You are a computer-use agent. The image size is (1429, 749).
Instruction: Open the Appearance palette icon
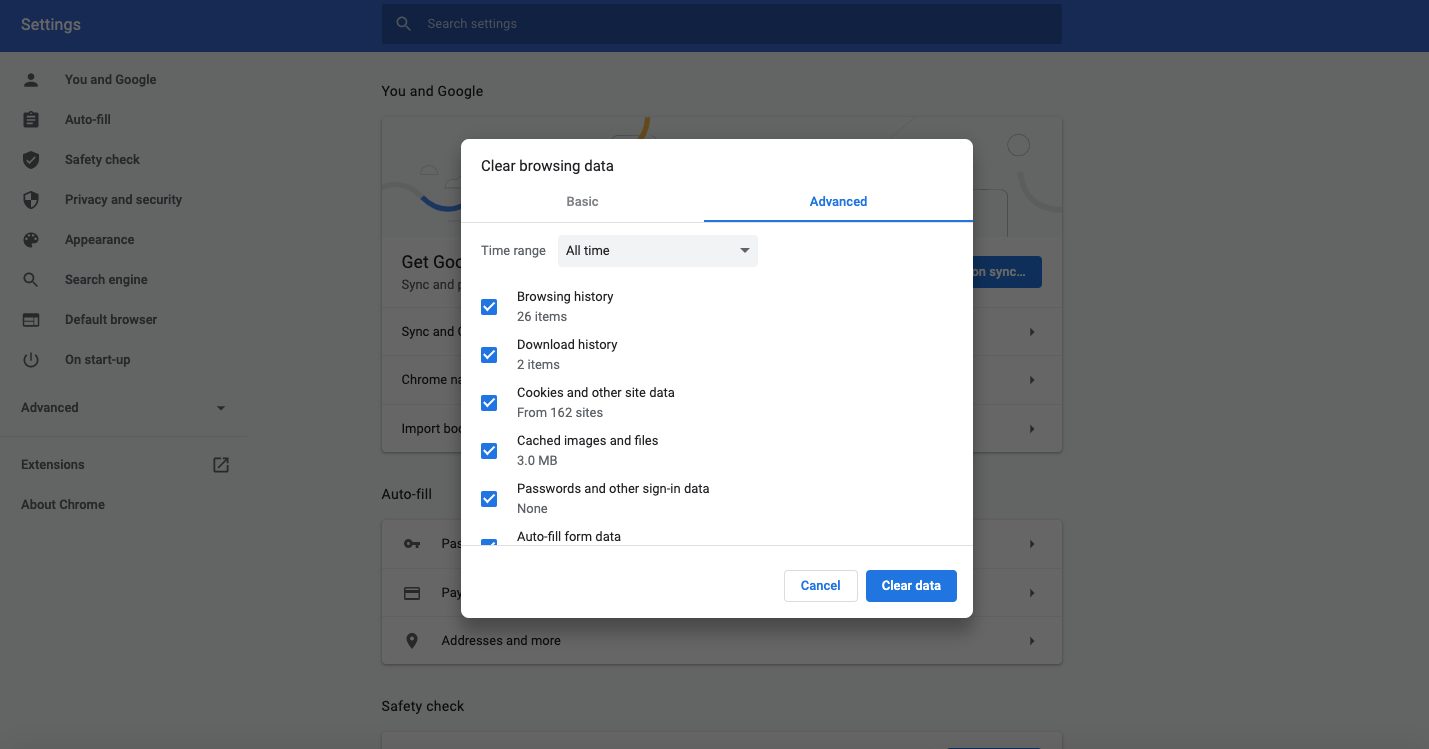[x=31, y=240]
